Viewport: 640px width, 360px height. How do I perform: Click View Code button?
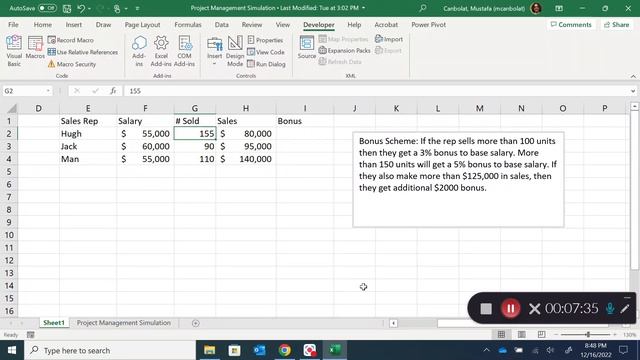tap(266, 52)
